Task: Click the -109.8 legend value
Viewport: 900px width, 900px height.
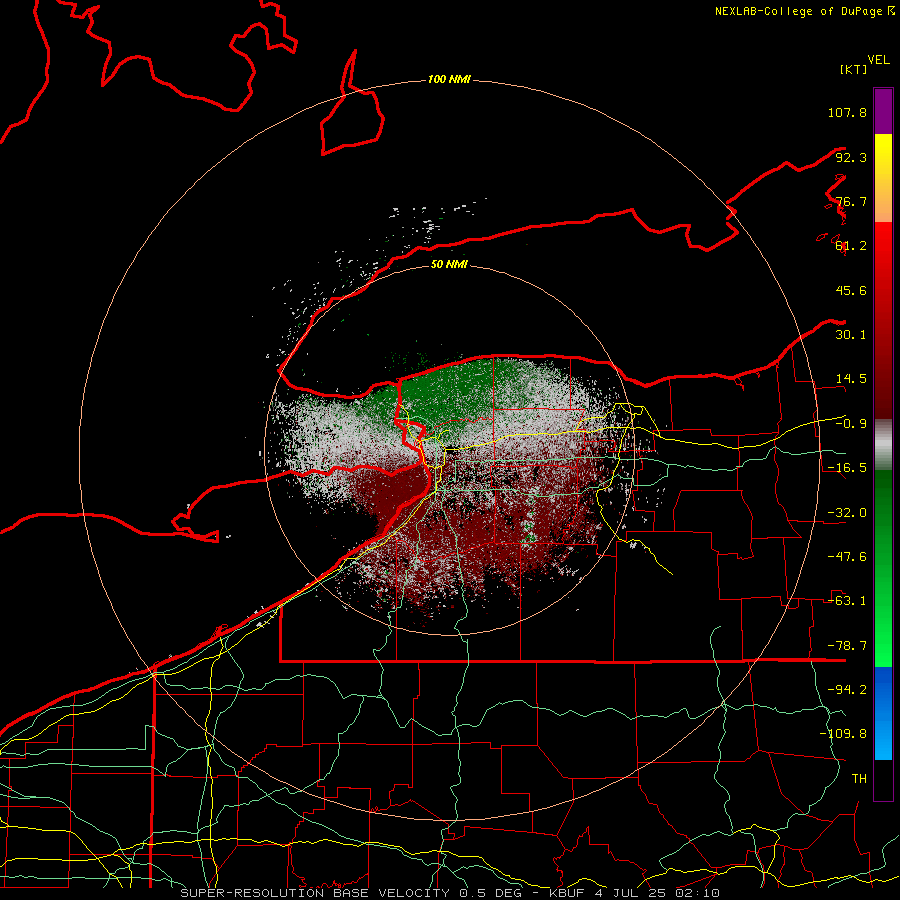Action: [843, 734]
